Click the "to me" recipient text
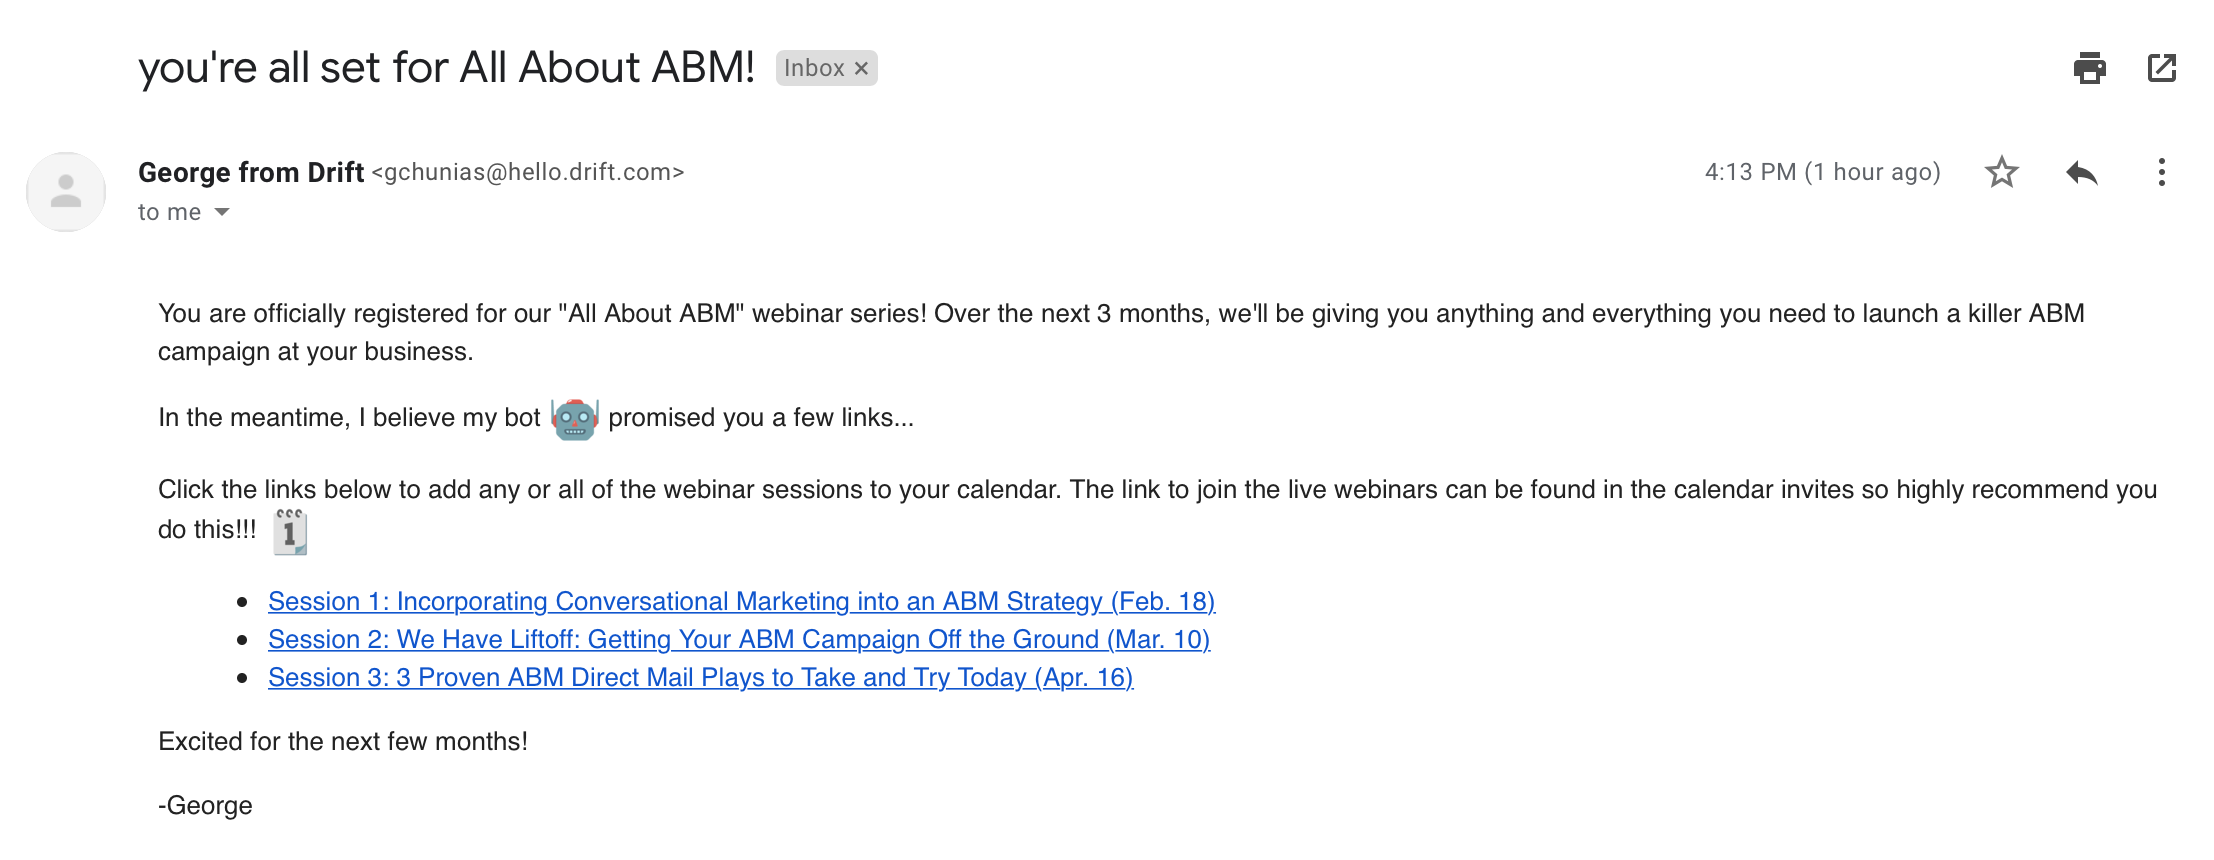Image resolution: width=2214 pixels, height=860 pixels. click(x=169, y=212)
